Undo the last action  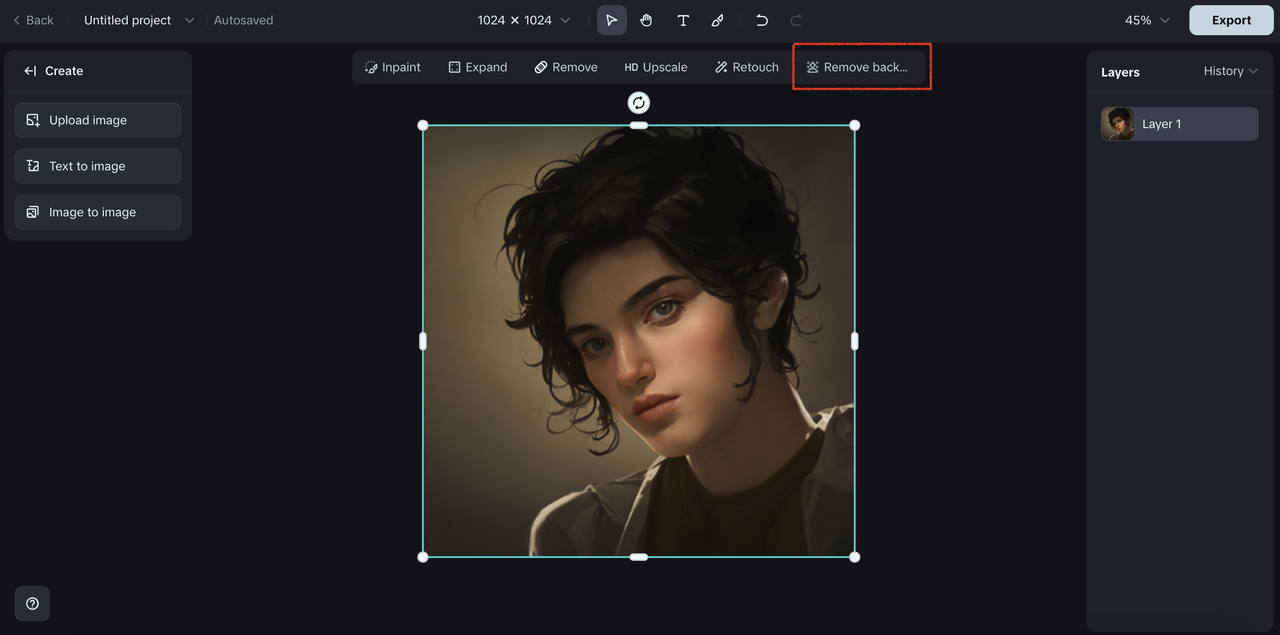pos(762,20)
